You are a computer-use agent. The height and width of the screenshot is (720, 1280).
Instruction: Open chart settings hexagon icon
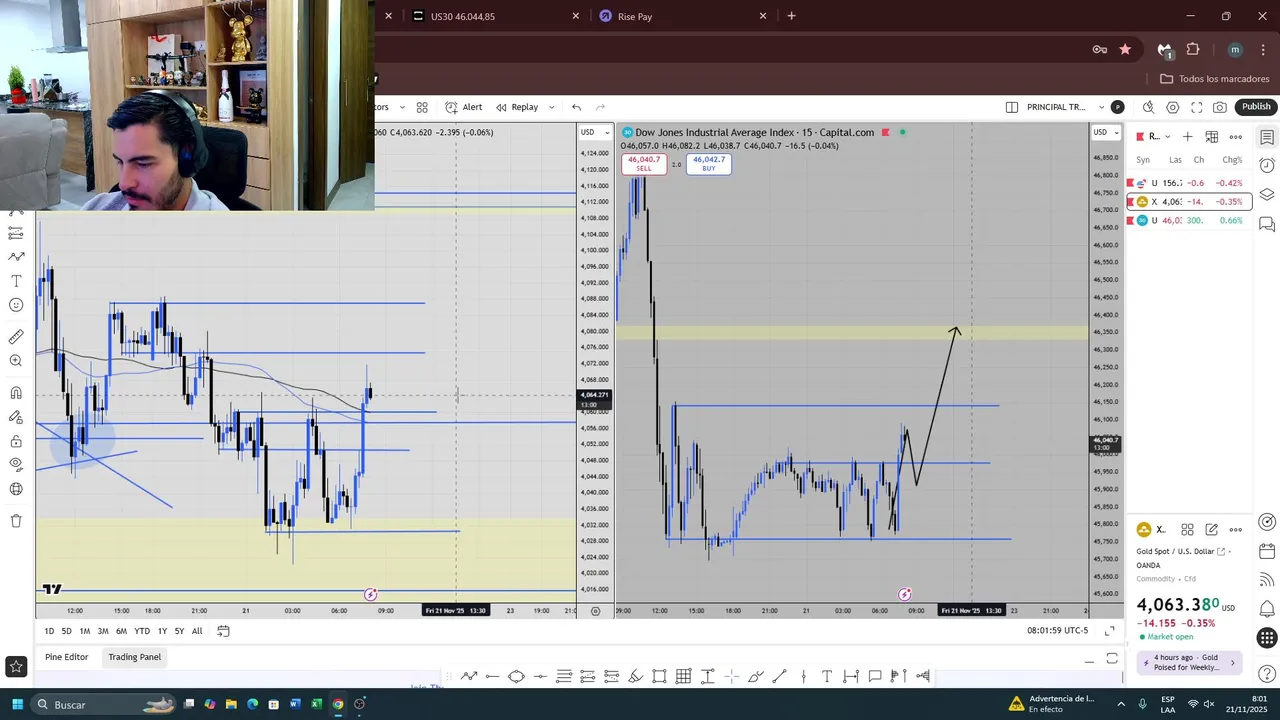[1173, 107]
